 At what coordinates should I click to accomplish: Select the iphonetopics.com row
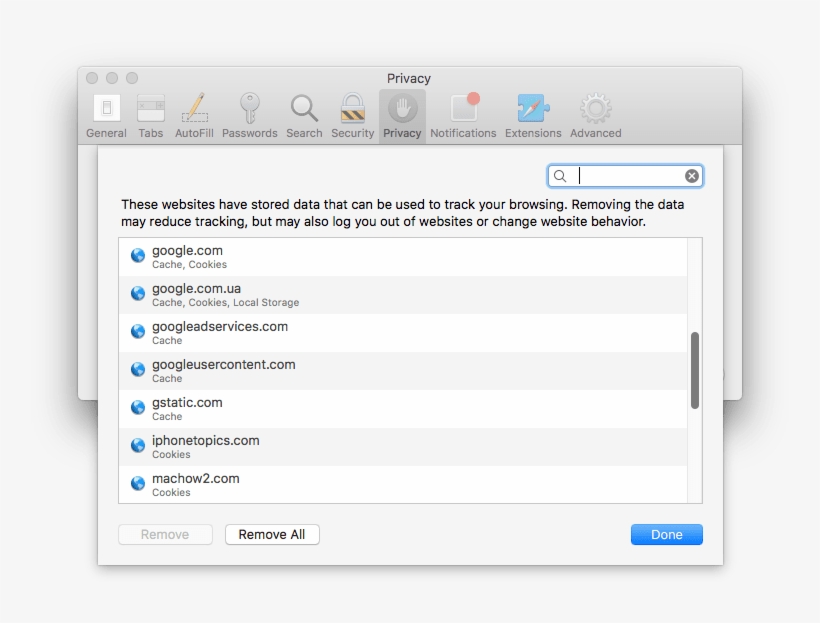(403, 447)
